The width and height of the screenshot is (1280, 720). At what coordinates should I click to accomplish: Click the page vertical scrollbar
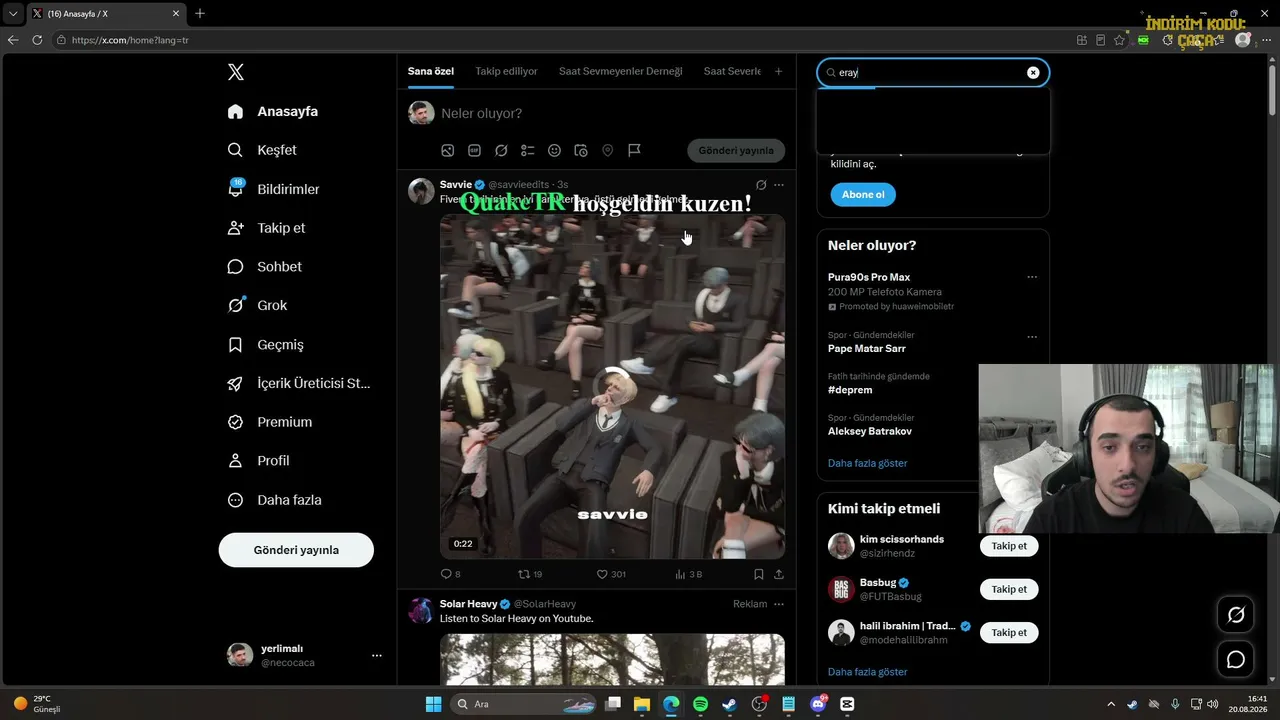[1273, 90]
